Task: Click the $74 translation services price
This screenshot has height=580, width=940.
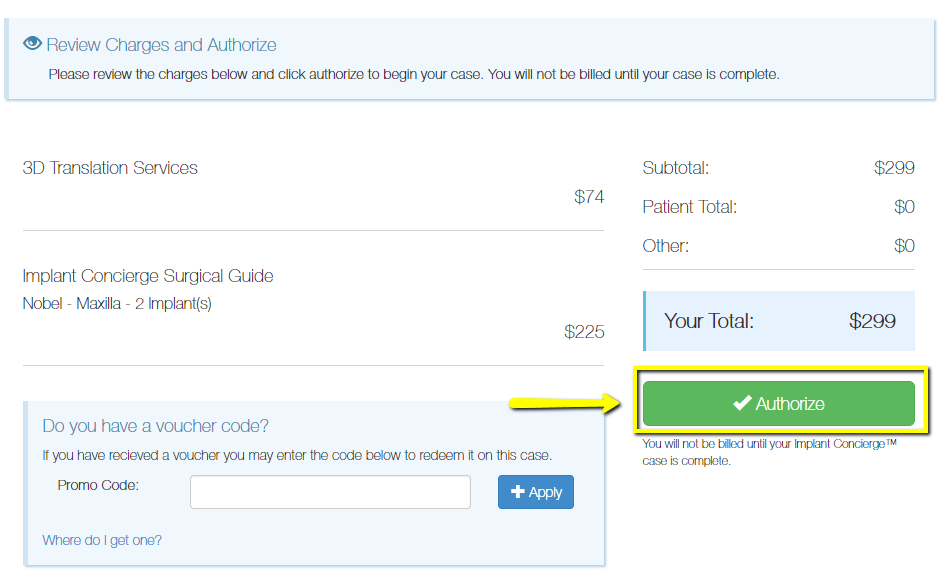Action: point(589,197)
